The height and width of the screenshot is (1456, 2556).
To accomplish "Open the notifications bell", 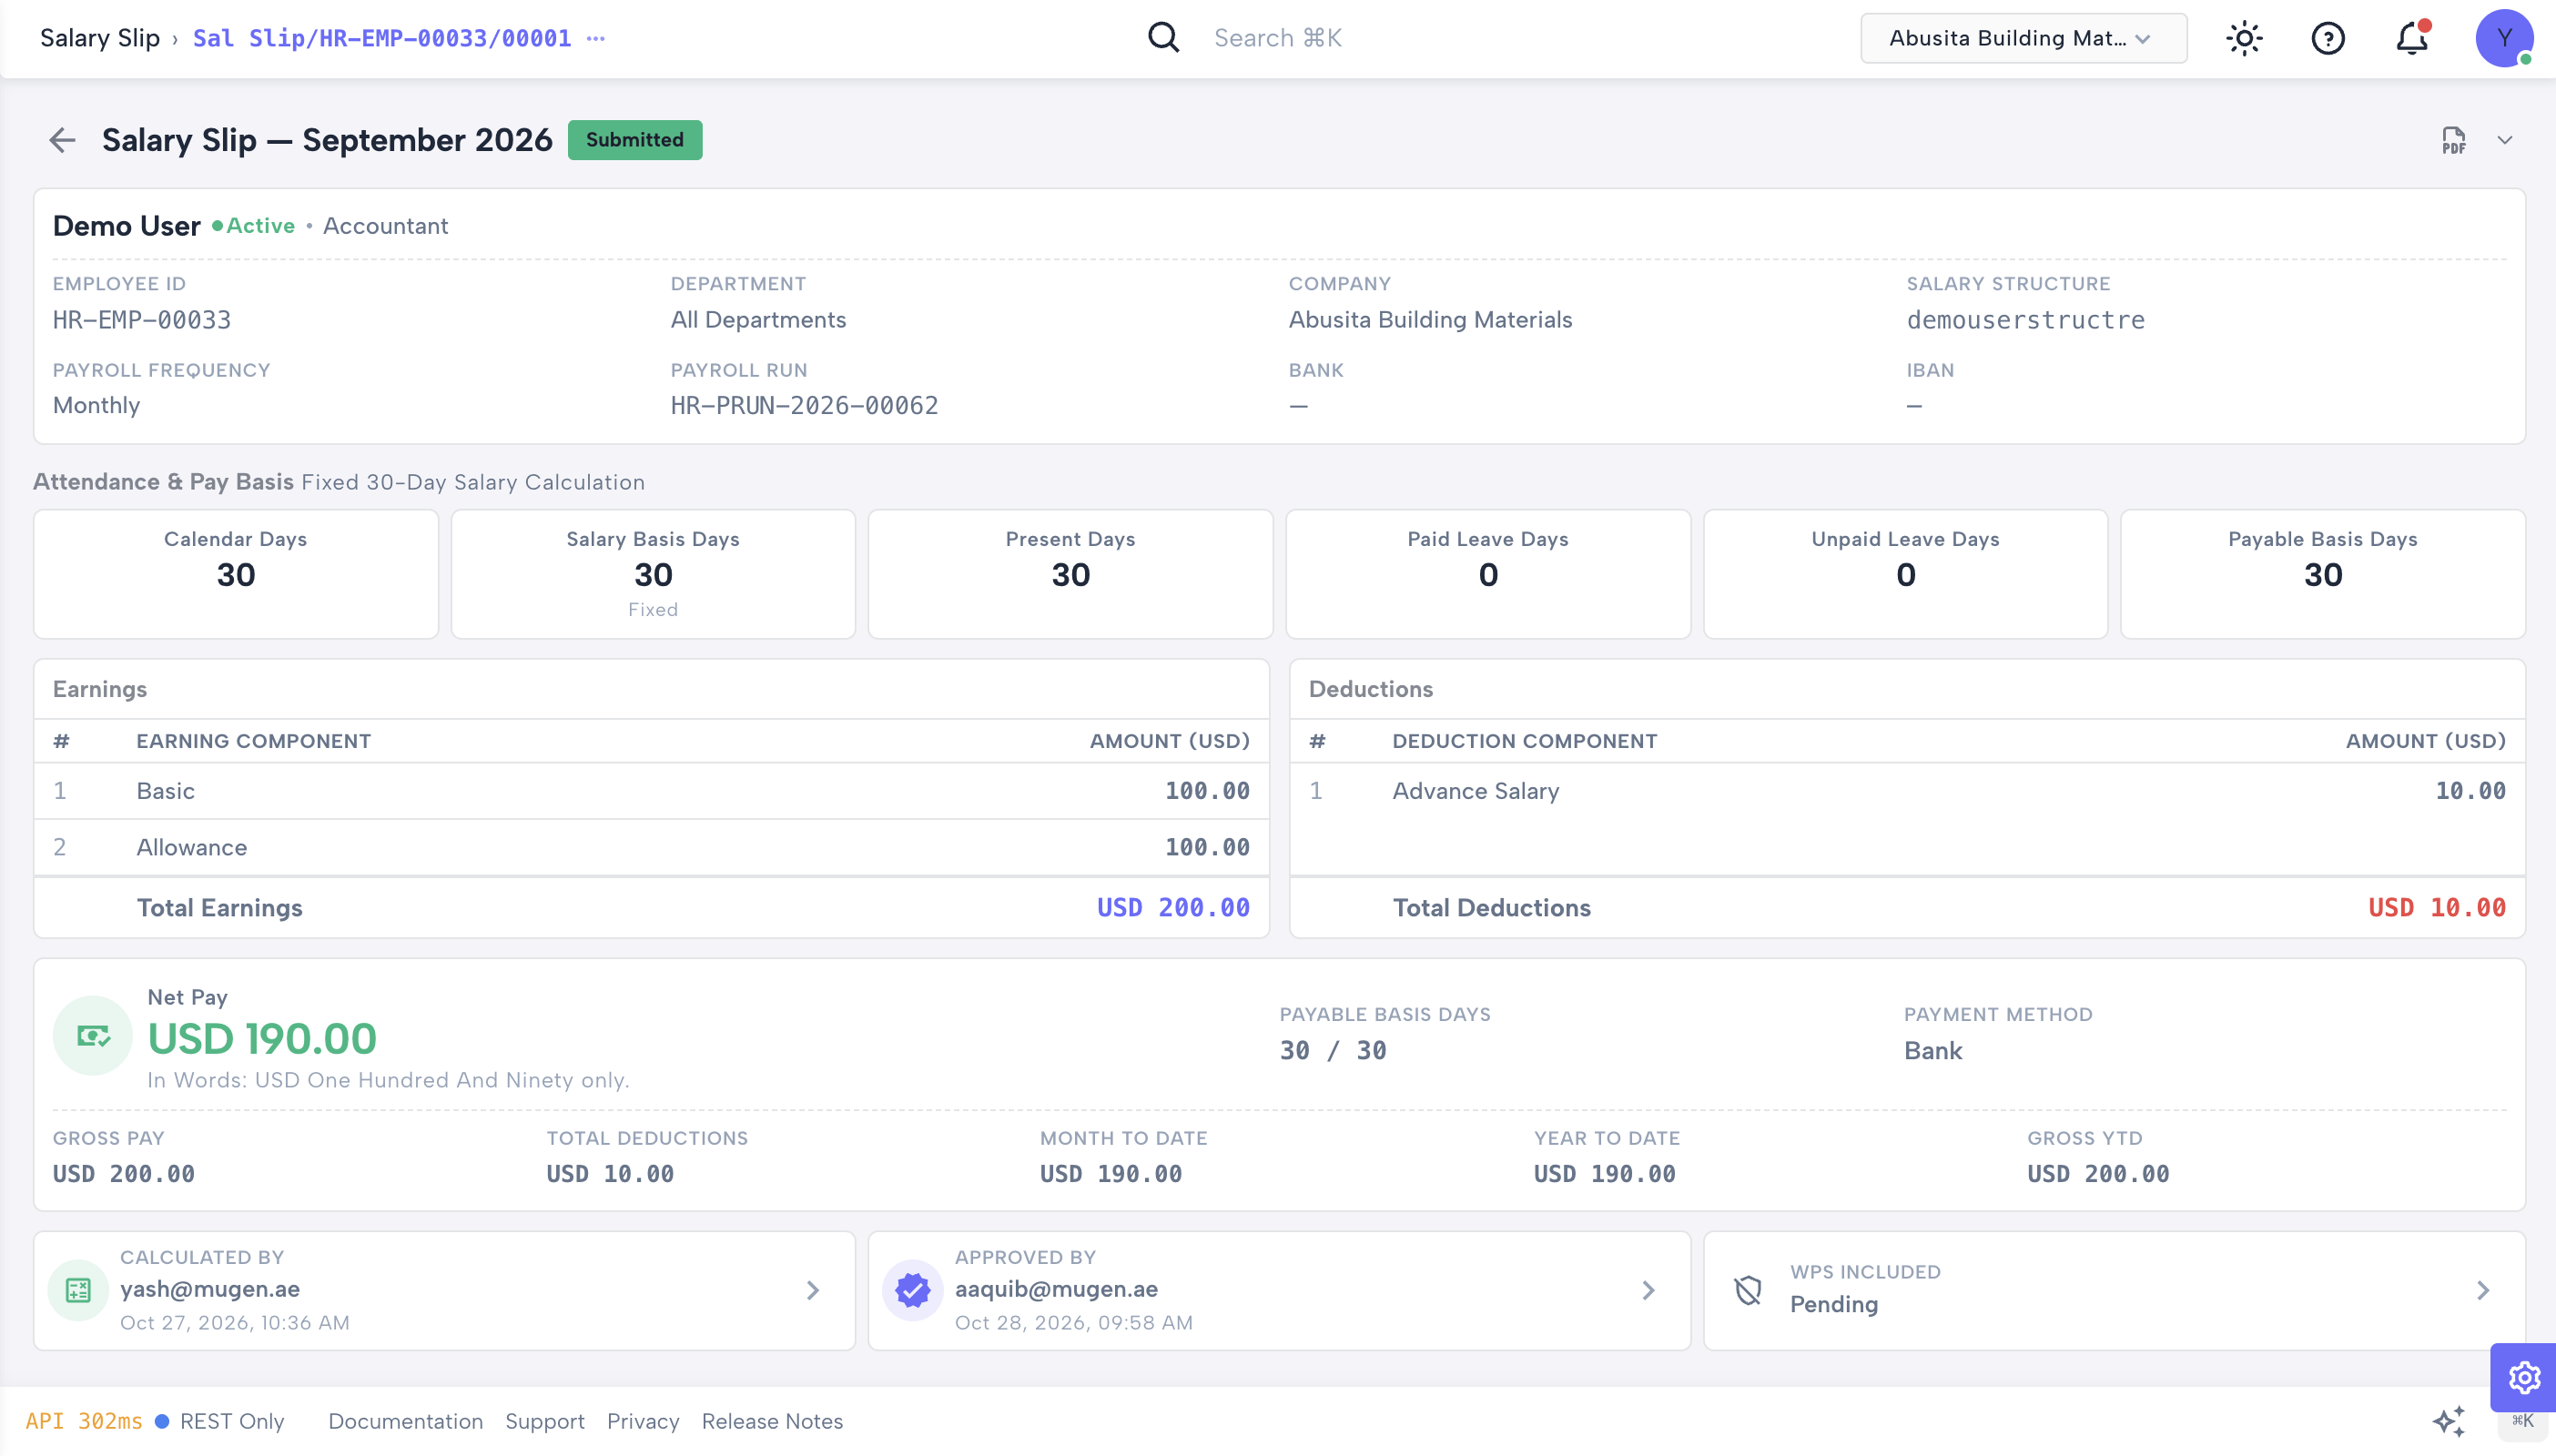I will tap(2412, 38).
